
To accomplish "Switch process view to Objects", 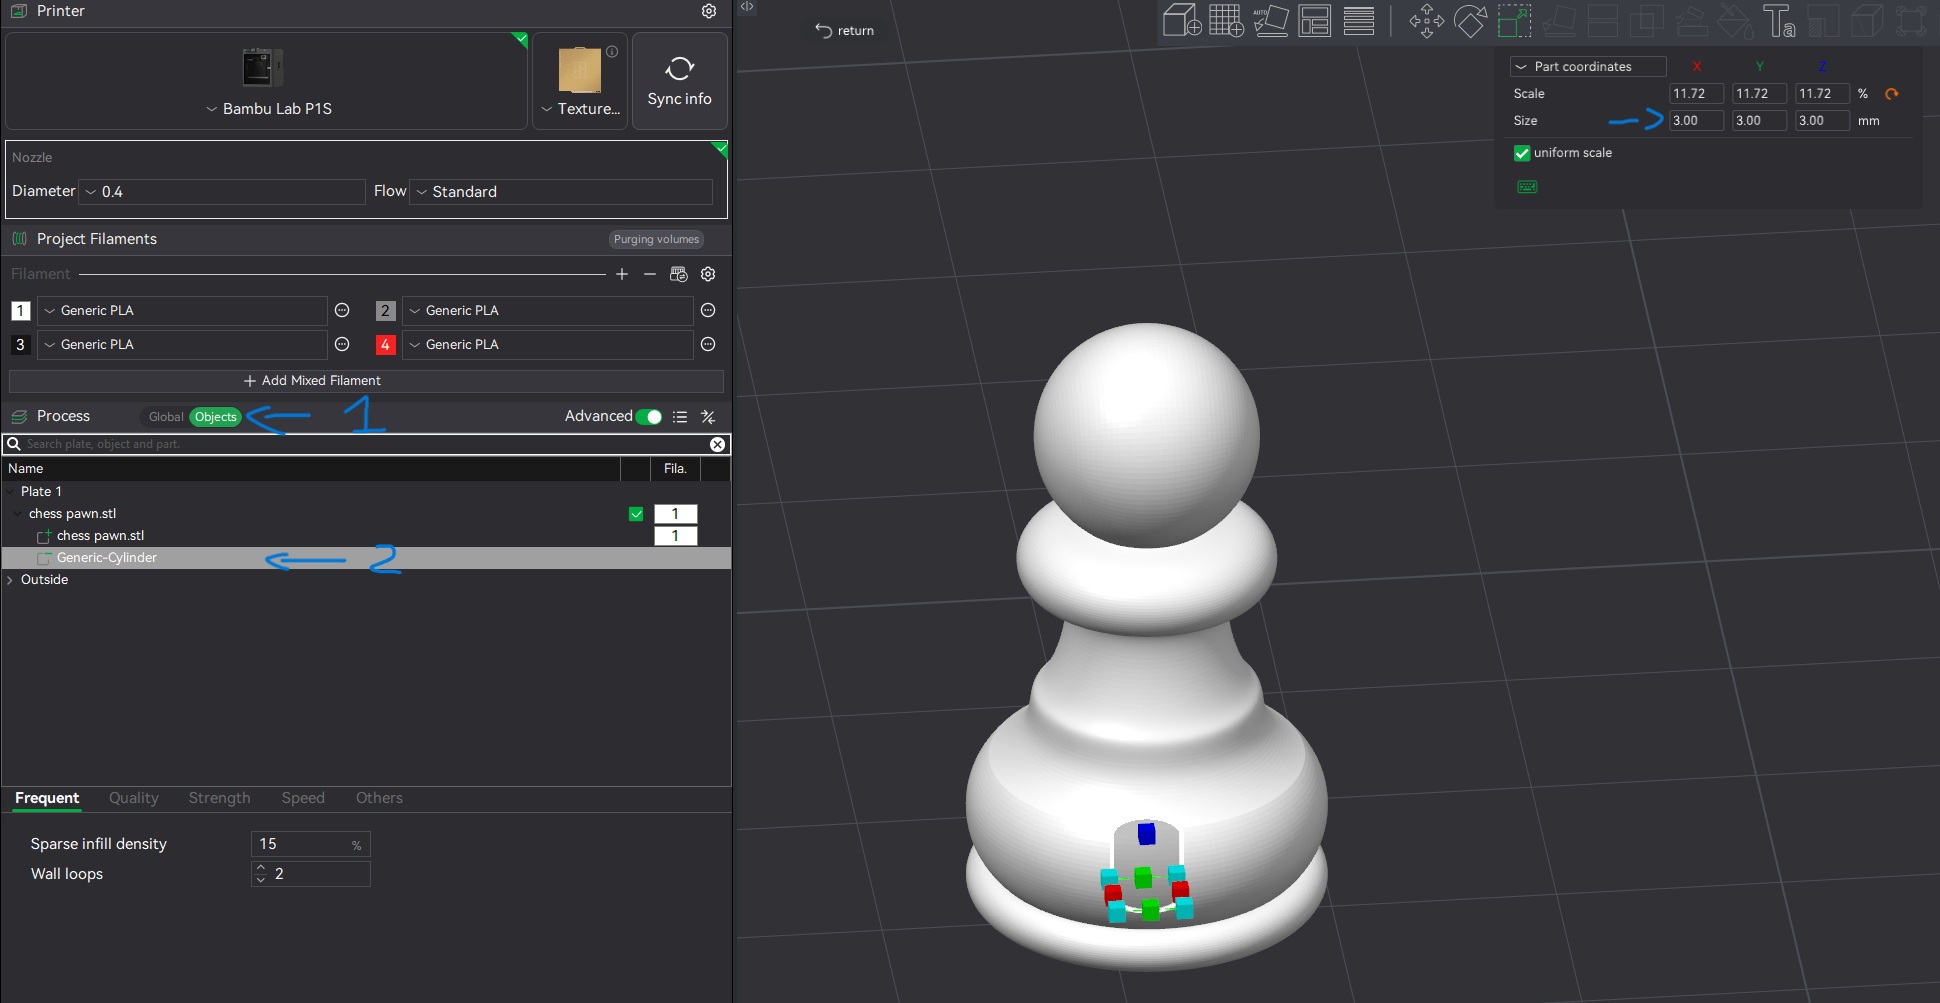I will coord(216,417).
